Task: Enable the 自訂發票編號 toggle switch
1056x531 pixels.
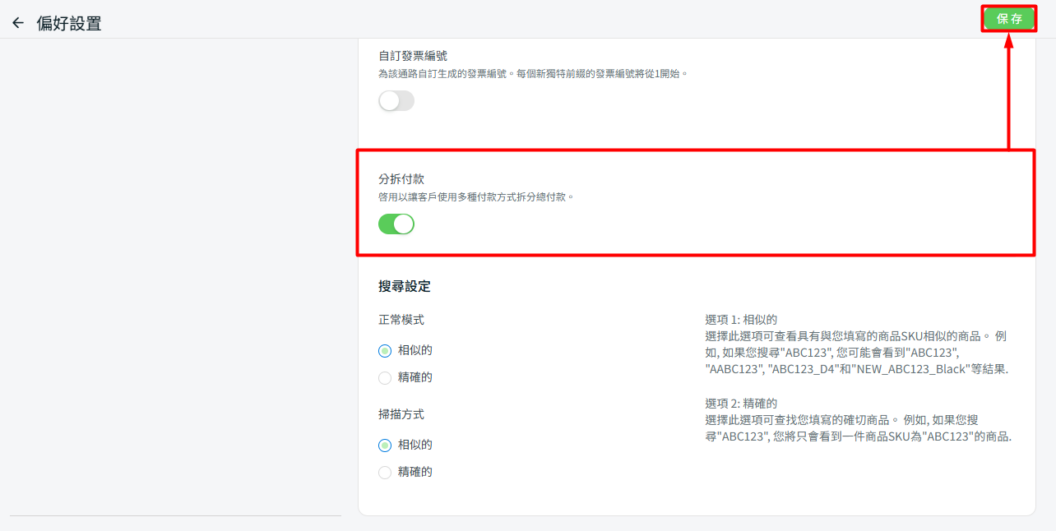Action: tap(396, 101)
